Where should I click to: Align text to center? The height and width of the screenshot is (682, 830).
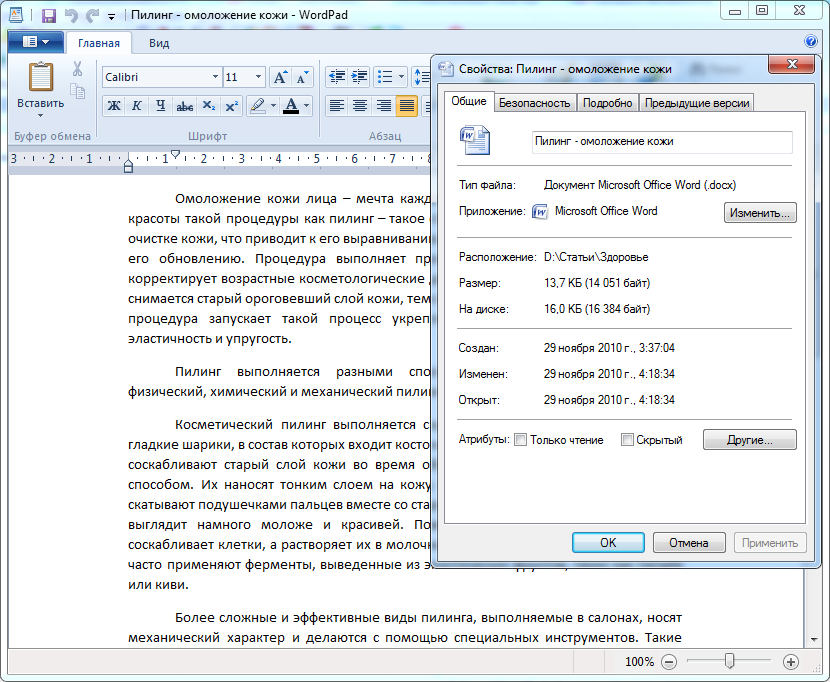coord(359,105)
